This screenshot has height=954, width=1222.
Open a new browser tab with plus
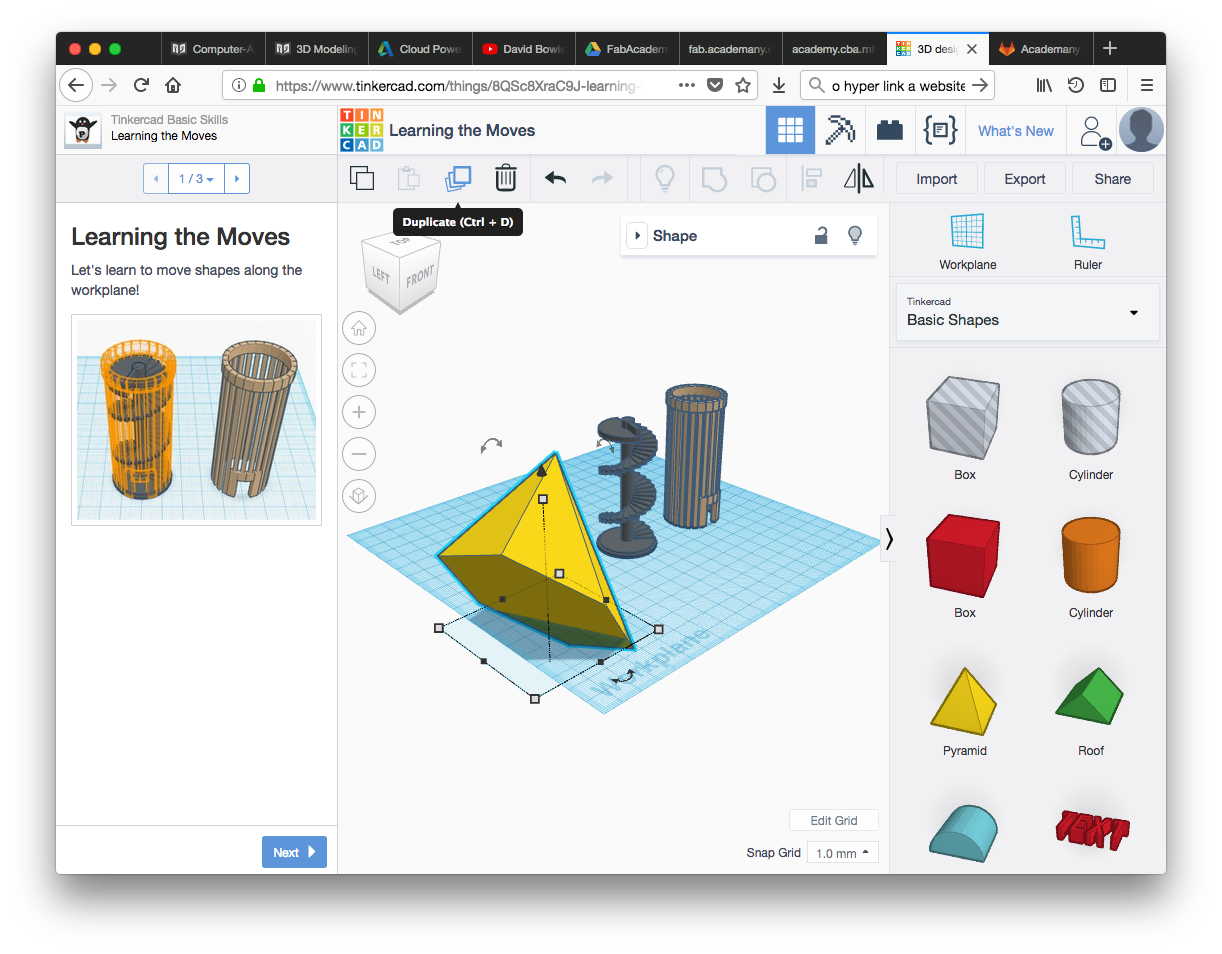click(1110, 48)
